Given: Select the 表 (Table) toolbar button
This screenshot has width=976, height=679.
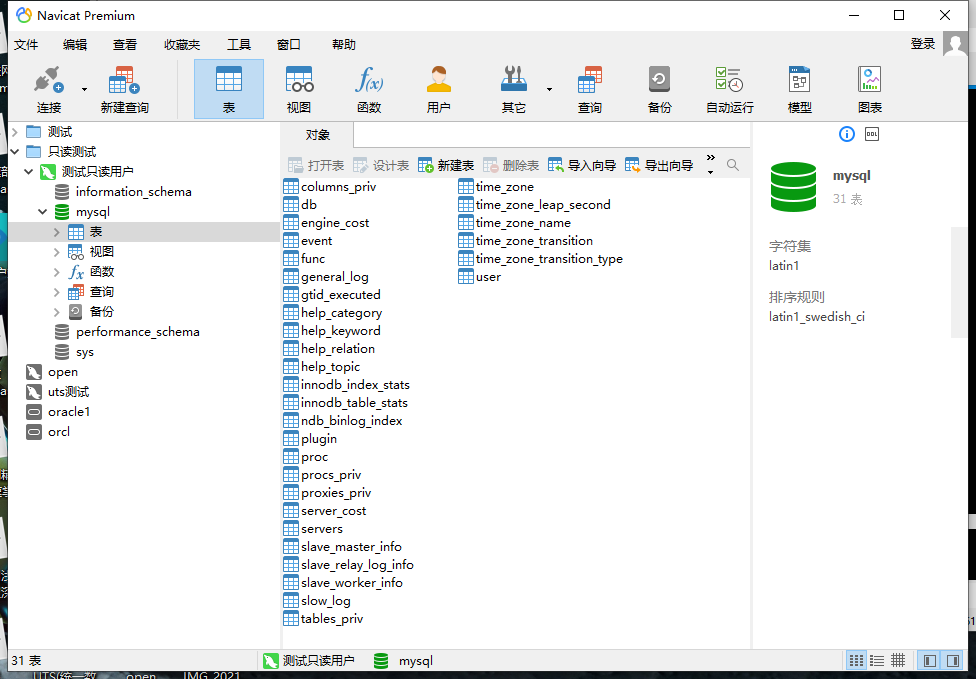Looking at the screenshot, I should pyautogui.click(x=229, y=89).
